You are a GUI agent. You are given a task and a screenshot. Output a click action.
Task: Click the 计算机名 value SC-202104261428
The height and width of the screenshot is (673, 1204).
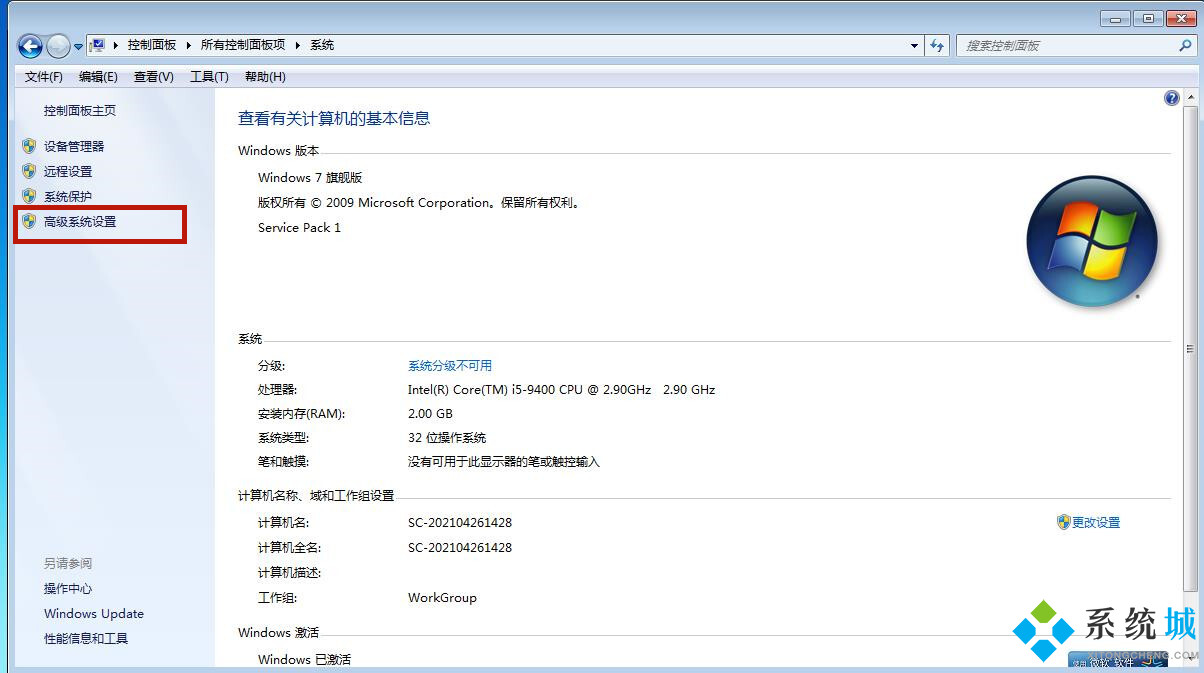coord(460,522)
